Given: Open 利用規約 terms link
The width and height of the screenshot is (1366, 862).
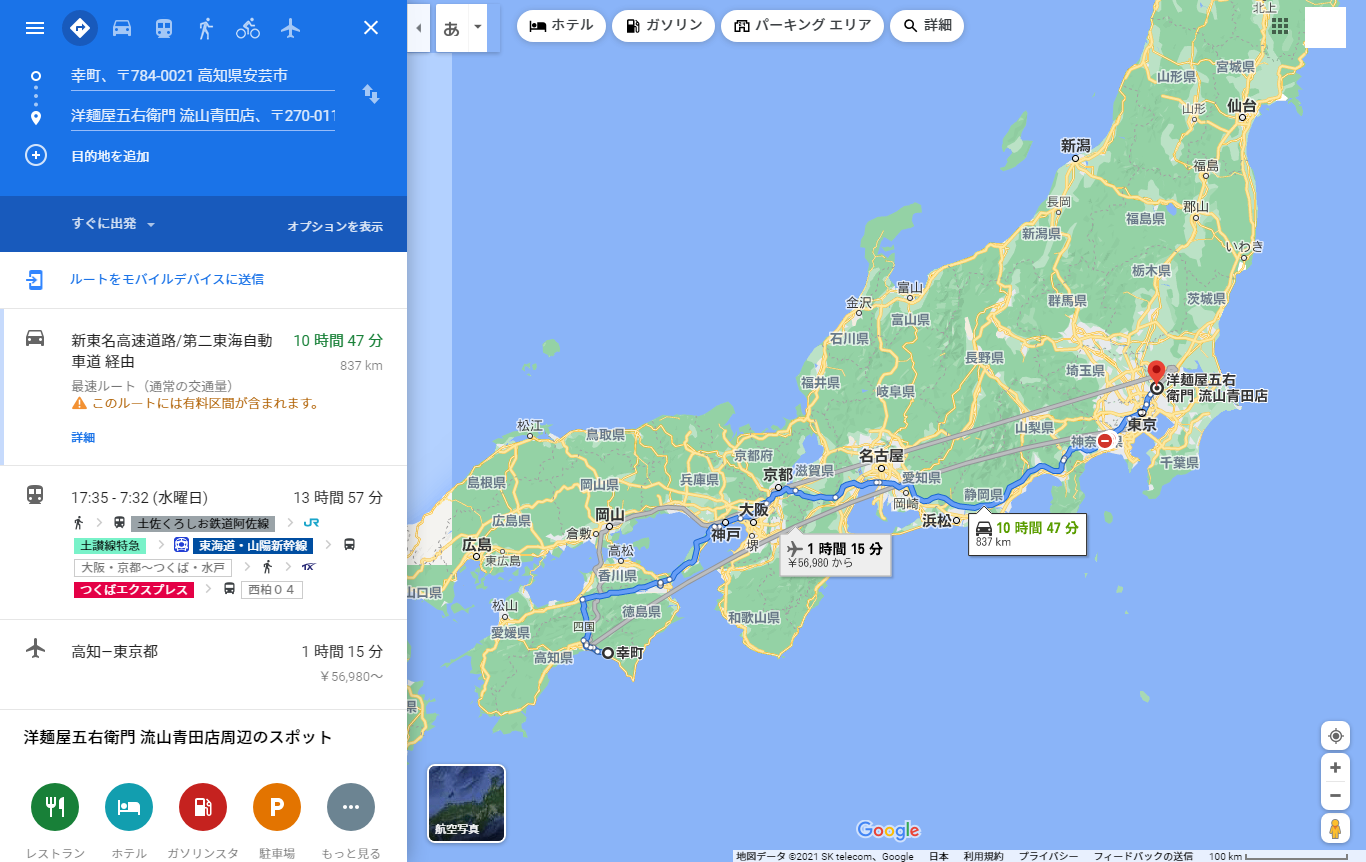Looking at the screenshot, I should click(x=983, y=856).
